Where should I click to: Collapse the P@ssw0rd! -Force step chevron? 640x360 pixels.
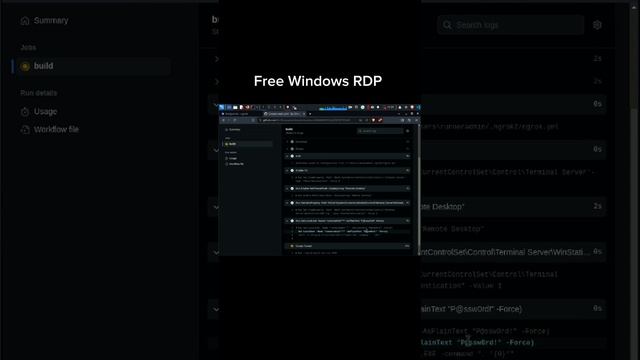[216, 309]
